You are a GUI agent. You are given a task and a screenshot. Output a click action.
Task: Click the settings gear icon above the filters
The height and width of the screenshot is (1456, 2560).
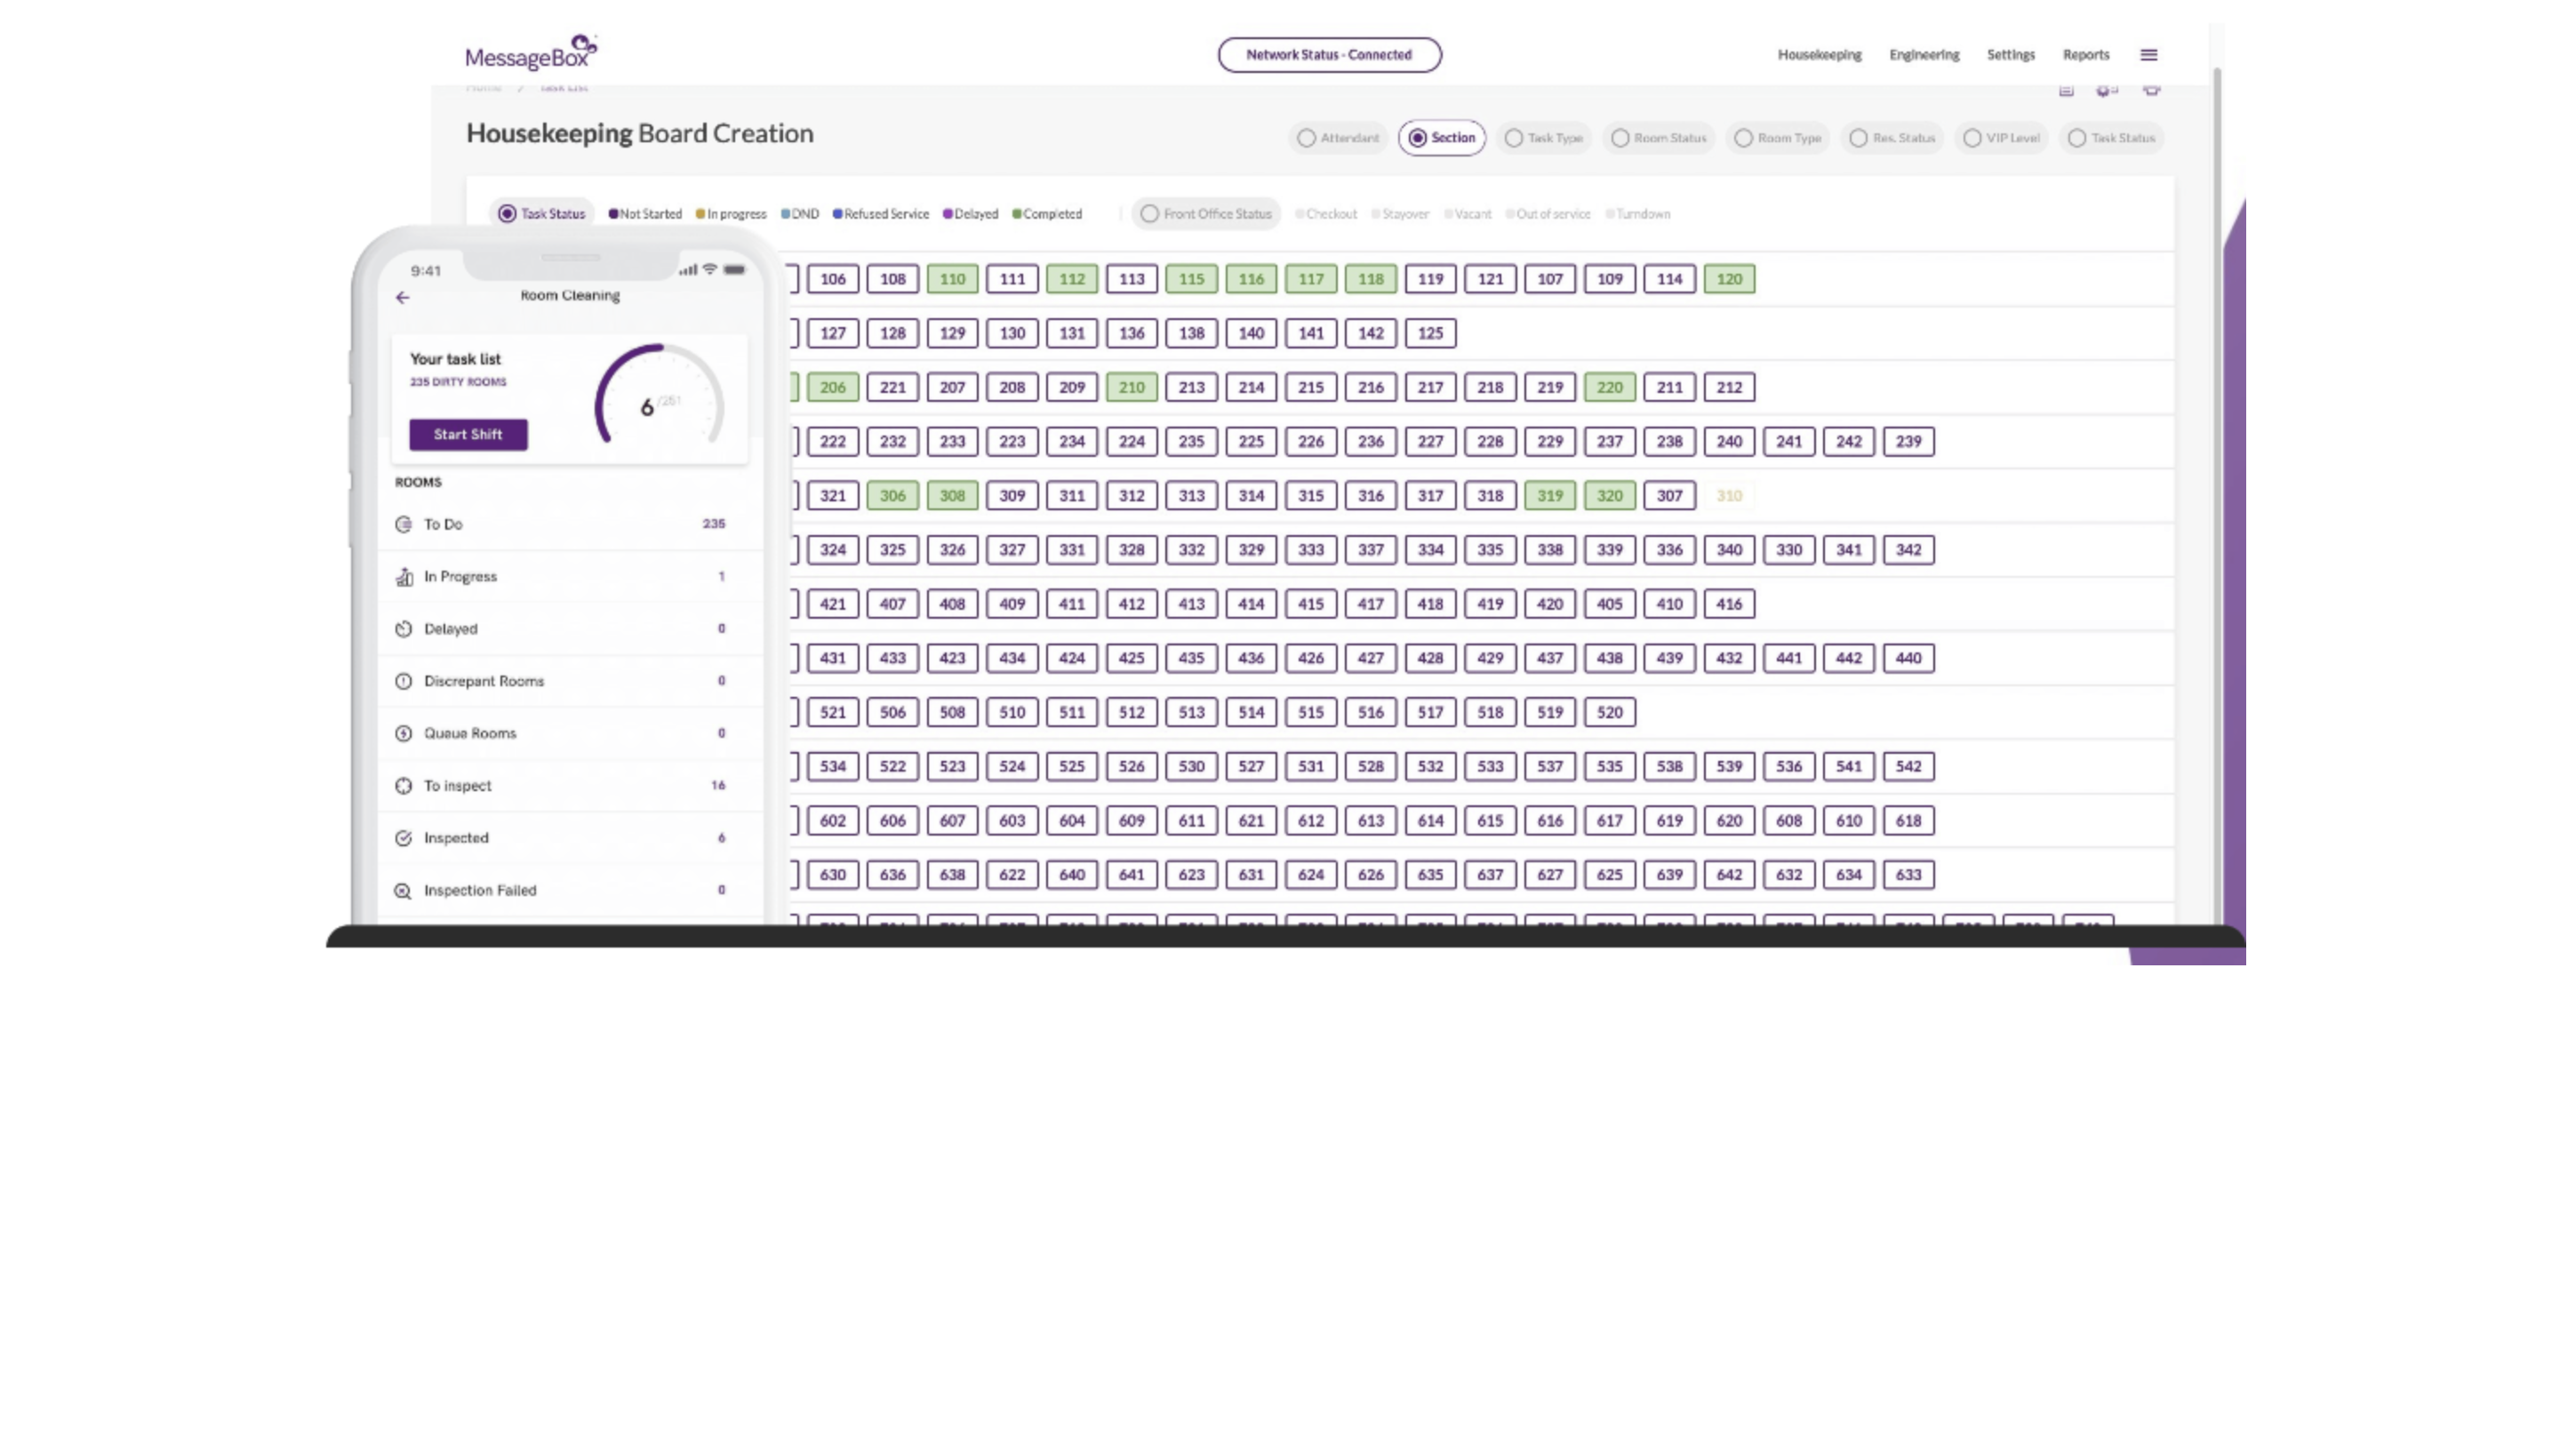(x=2105, y=90)
